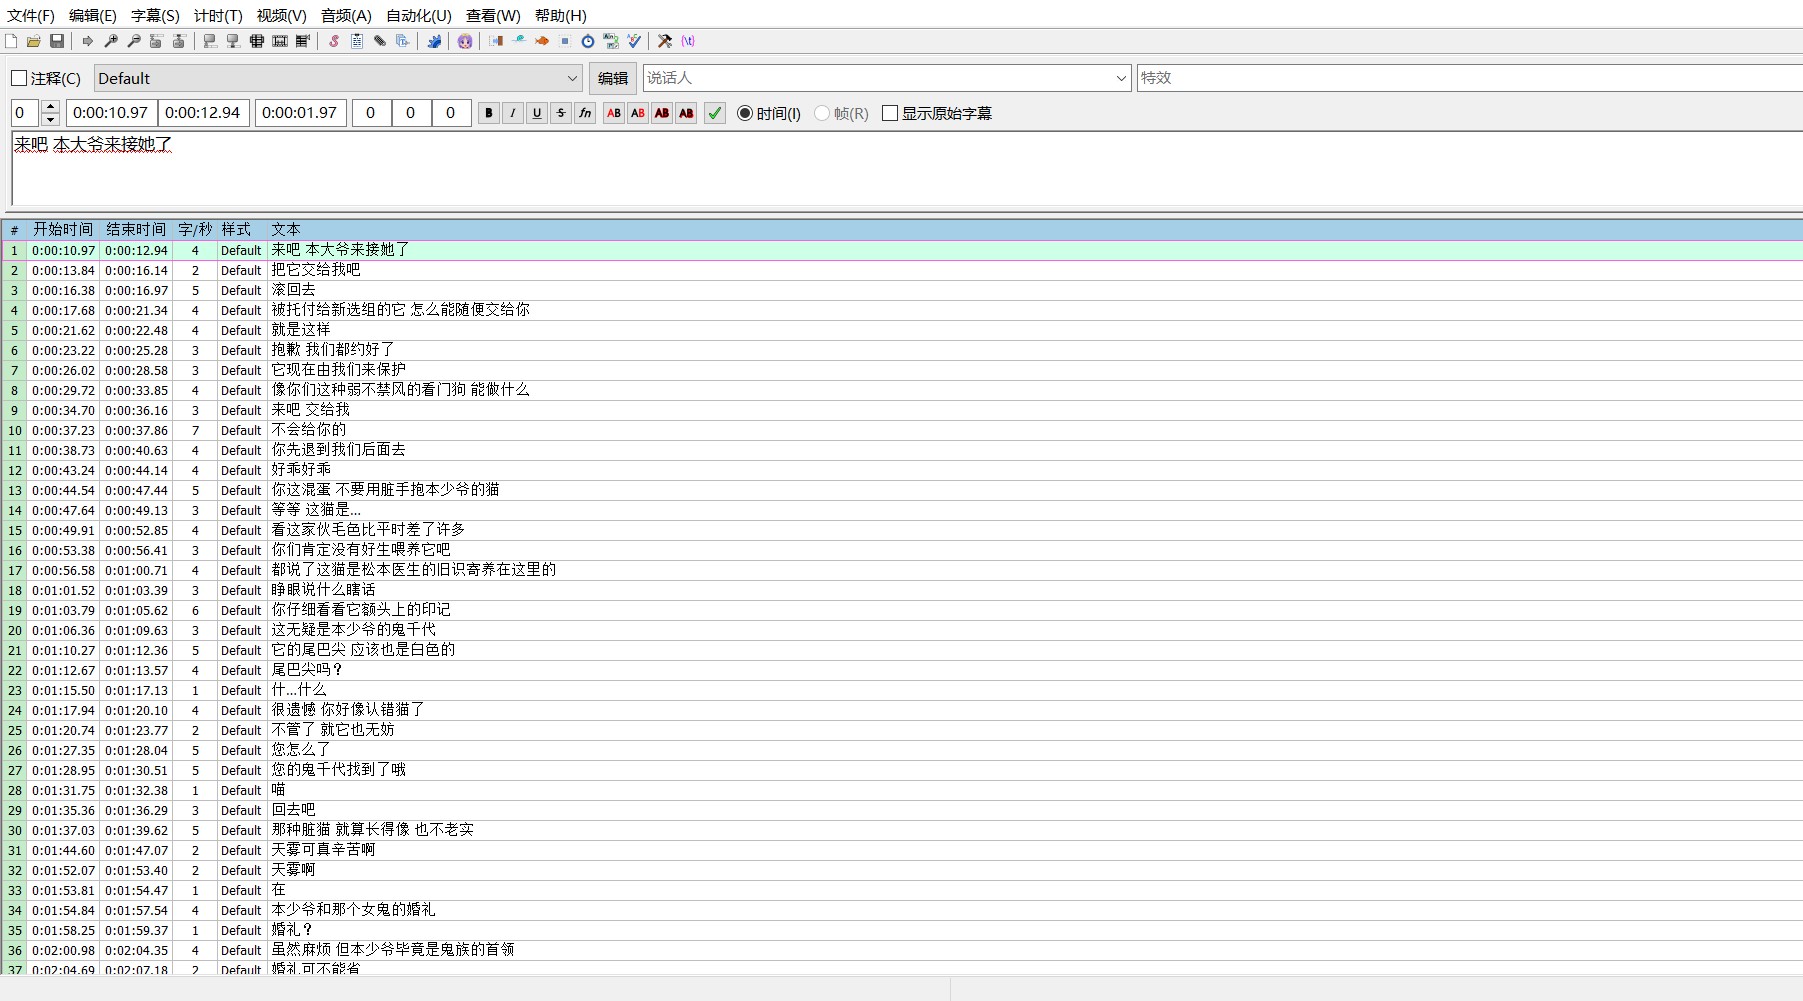This screenshot has width=1803, height=1001.
Task: Choose font name with fn button
Action: tap(585, 113)
